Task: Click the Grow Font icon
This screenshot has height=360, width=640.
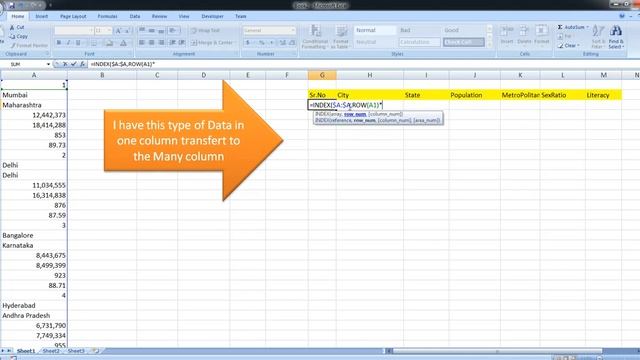Action: [x=118, y=31]
